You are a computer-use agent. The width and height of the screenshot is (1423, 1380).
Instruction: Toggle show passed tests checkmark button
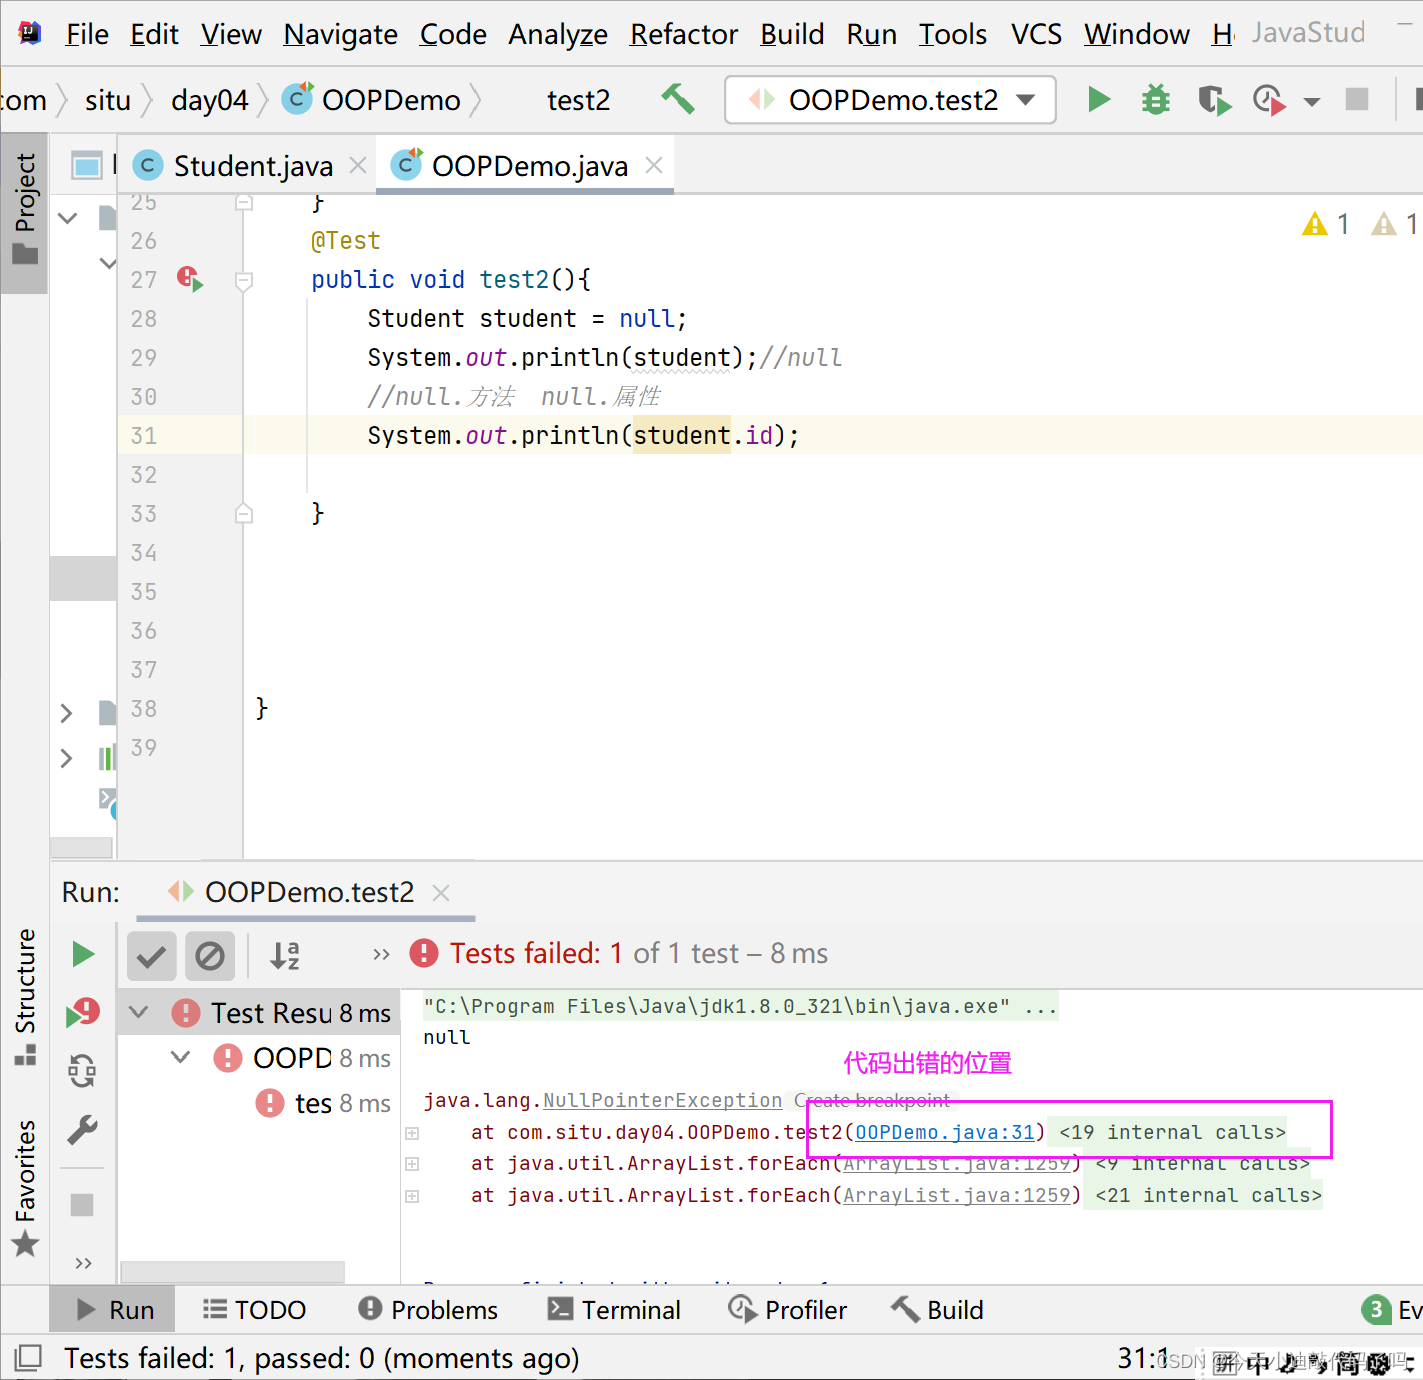click(151, 956)
